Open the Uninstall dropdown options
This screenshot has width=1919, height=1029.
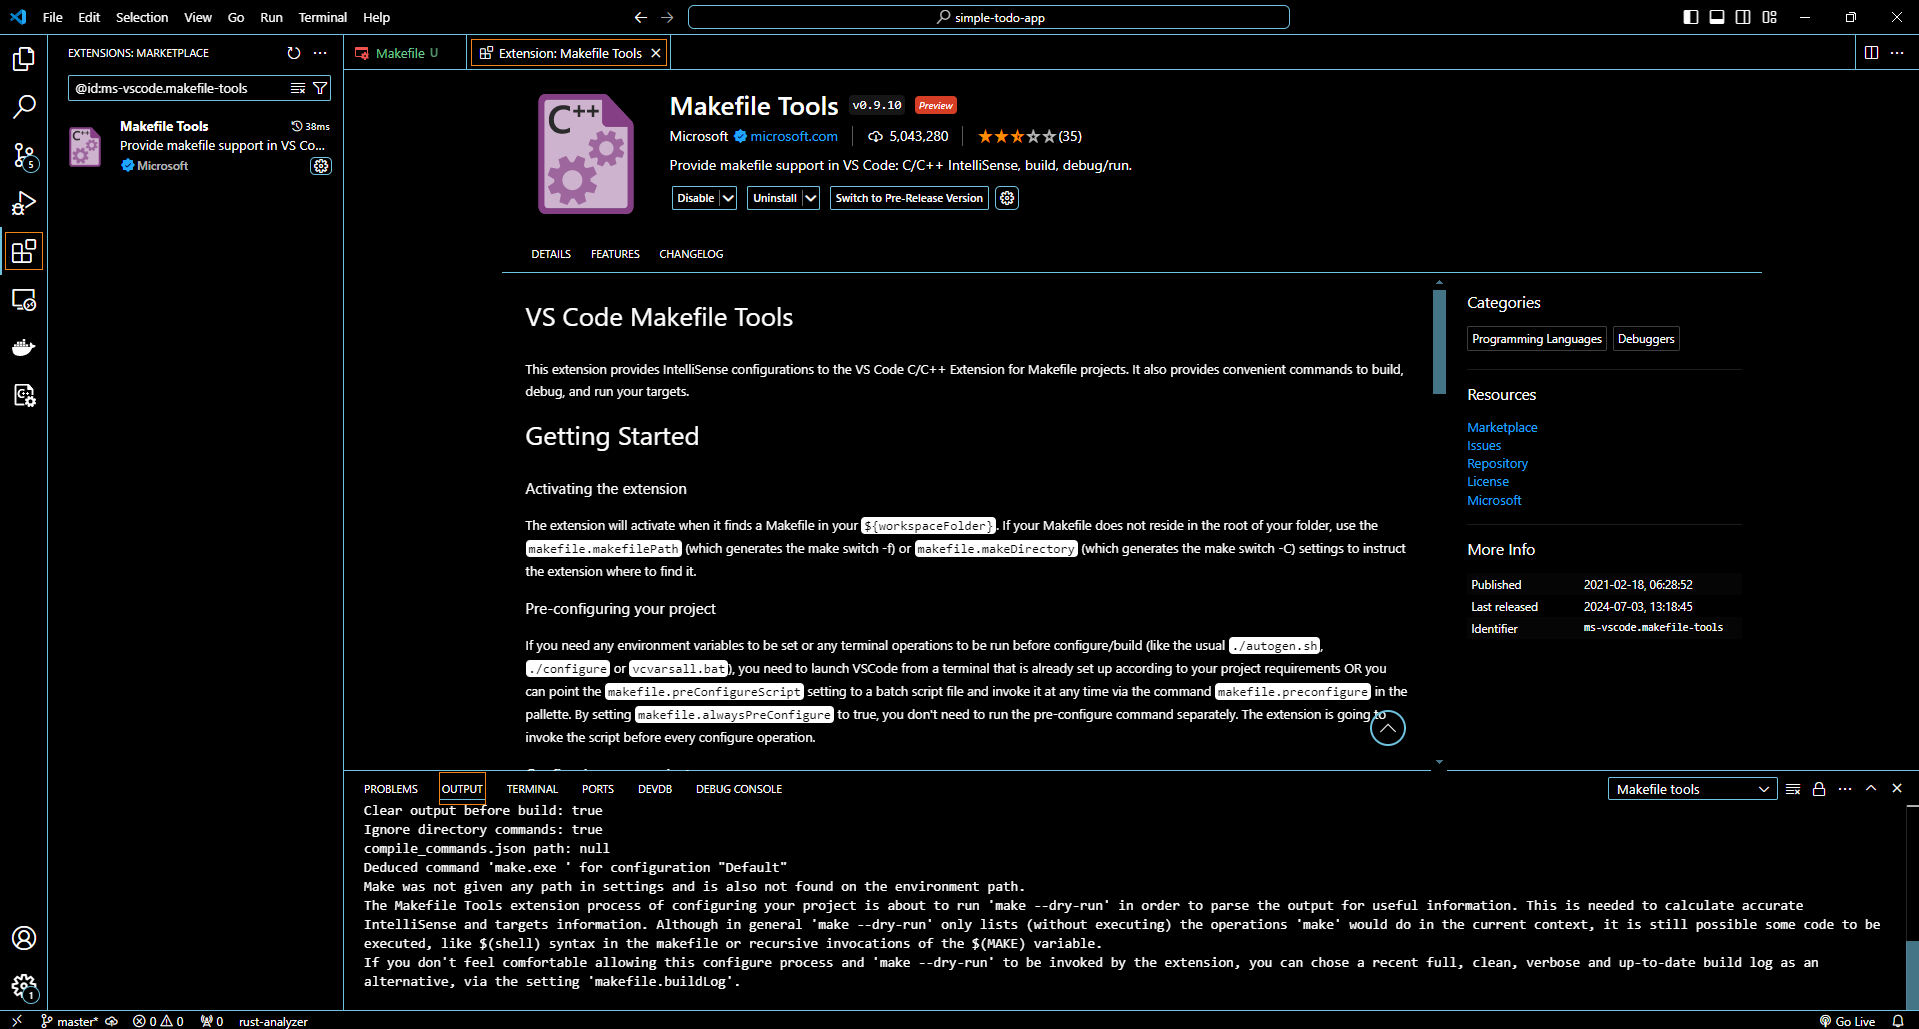[812, 198]
